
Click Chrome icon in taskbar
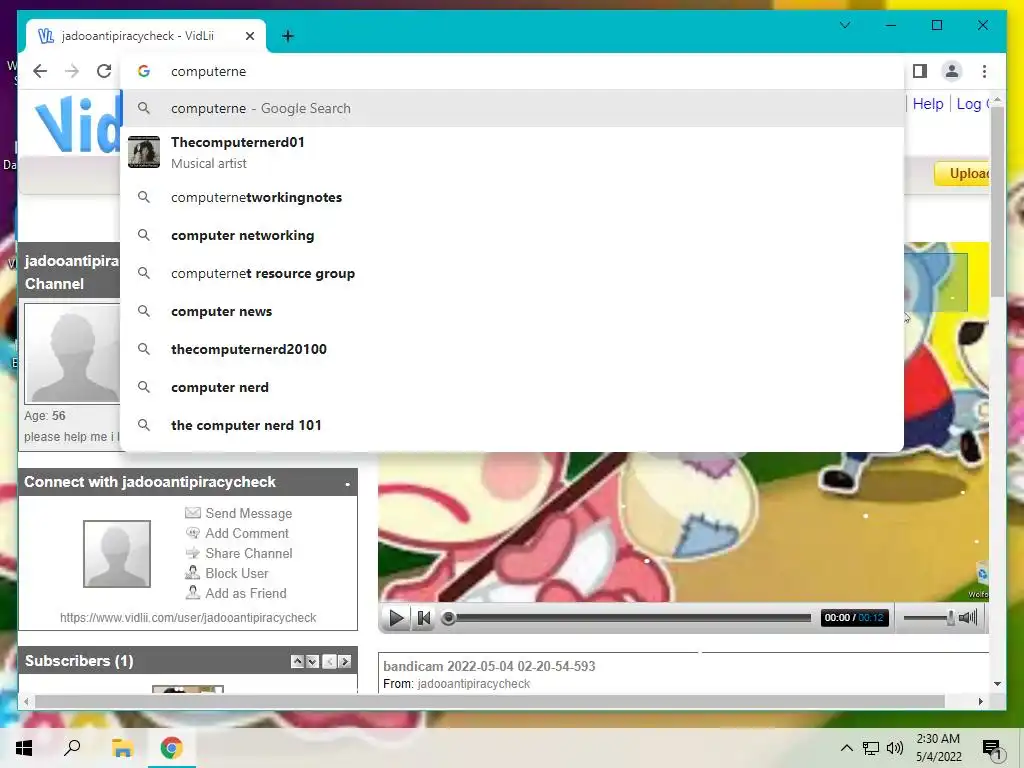click(171, 748)
